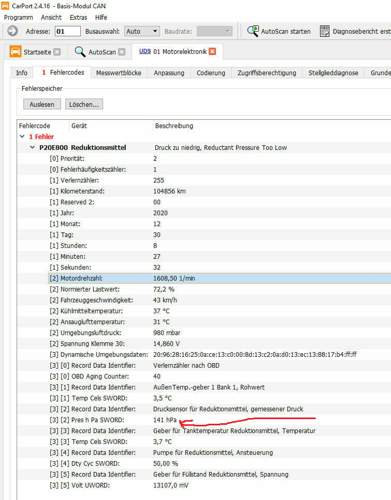The height and width of the screenshot is (500, 391).
Task: Click the Gerät column header
Action: pos(79,126)
